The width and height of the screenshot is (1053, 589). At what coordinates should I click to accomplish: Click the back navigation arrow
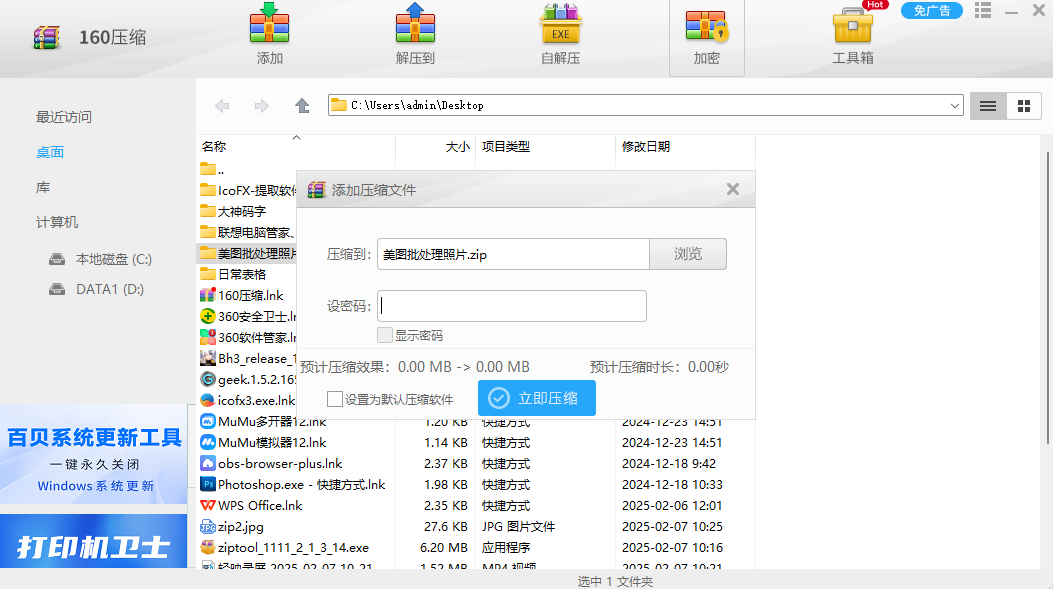[x=222, y=105]
